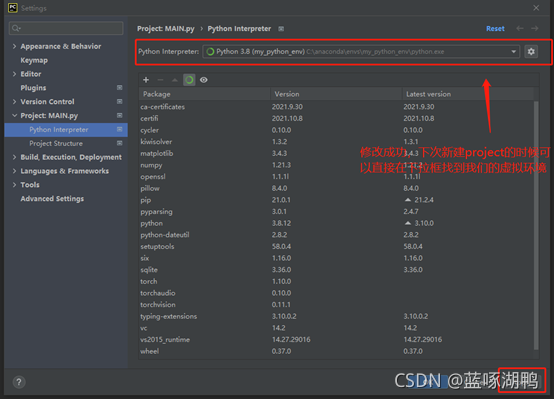
Task: Click the Reset link
Action: tap(495, 29)
